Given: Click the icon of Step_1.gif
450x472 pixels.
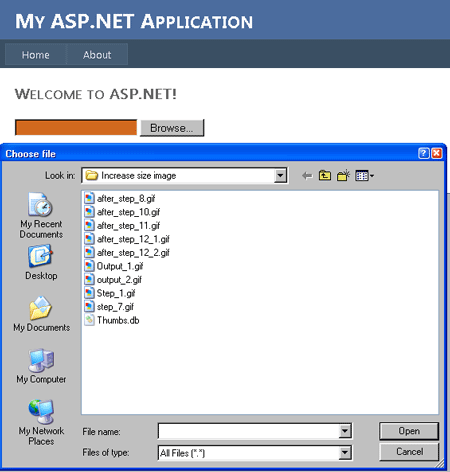Looking at the screenshot, I should click(89, 293).
